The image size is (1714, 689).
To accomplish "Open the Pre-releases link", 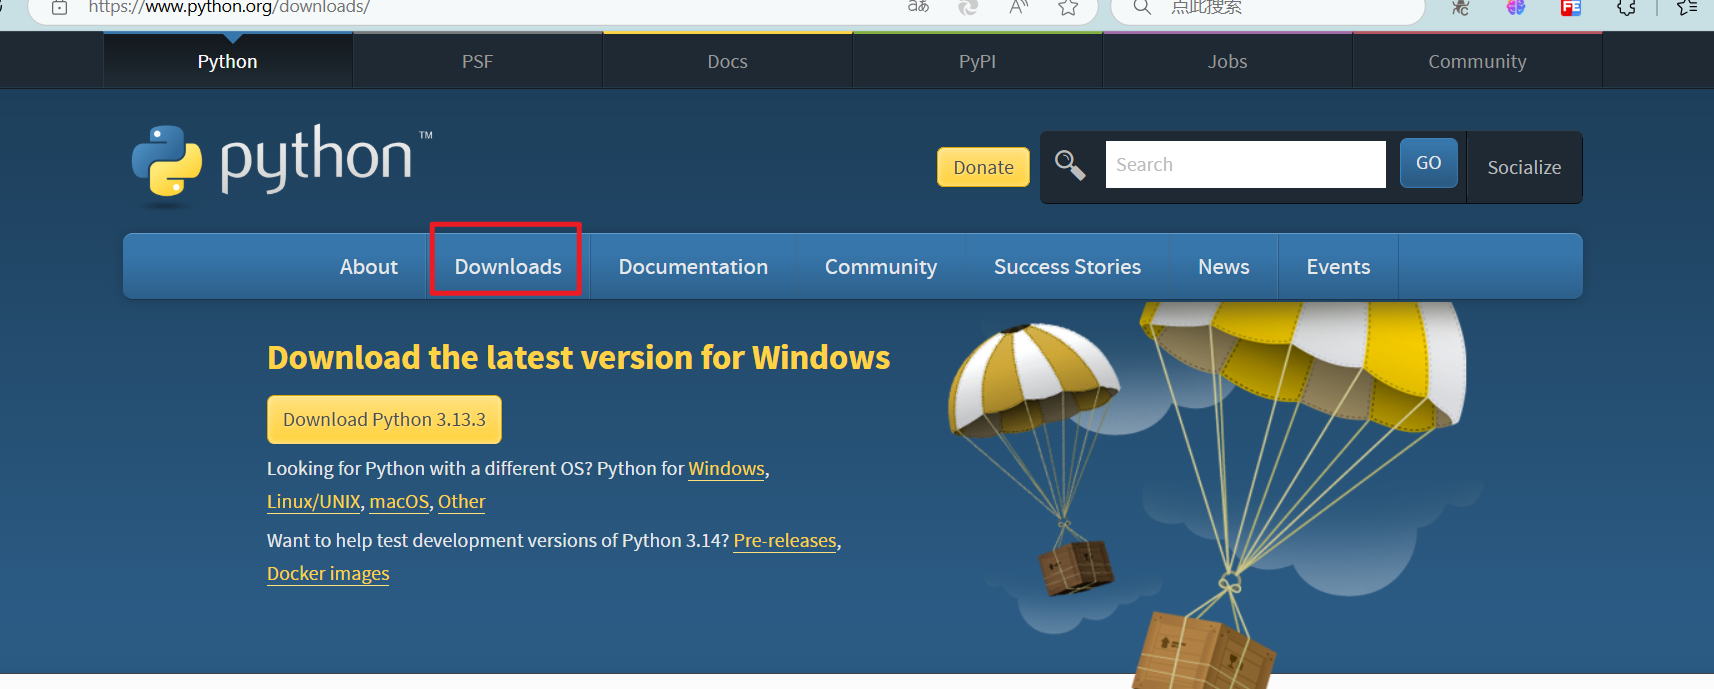I will click(x=785, y=541).
